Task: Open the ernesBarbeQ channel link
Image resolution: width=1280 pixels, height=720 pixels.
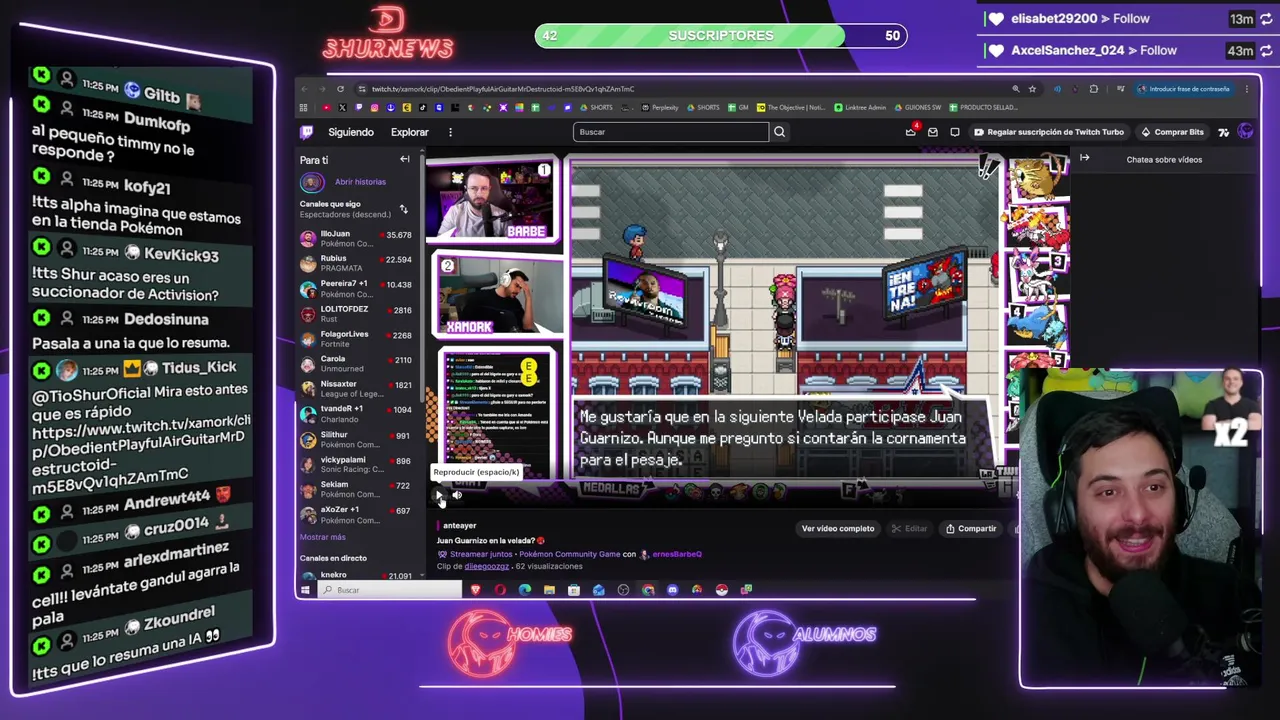Action: pyautogui.click(x=677, y=554)
